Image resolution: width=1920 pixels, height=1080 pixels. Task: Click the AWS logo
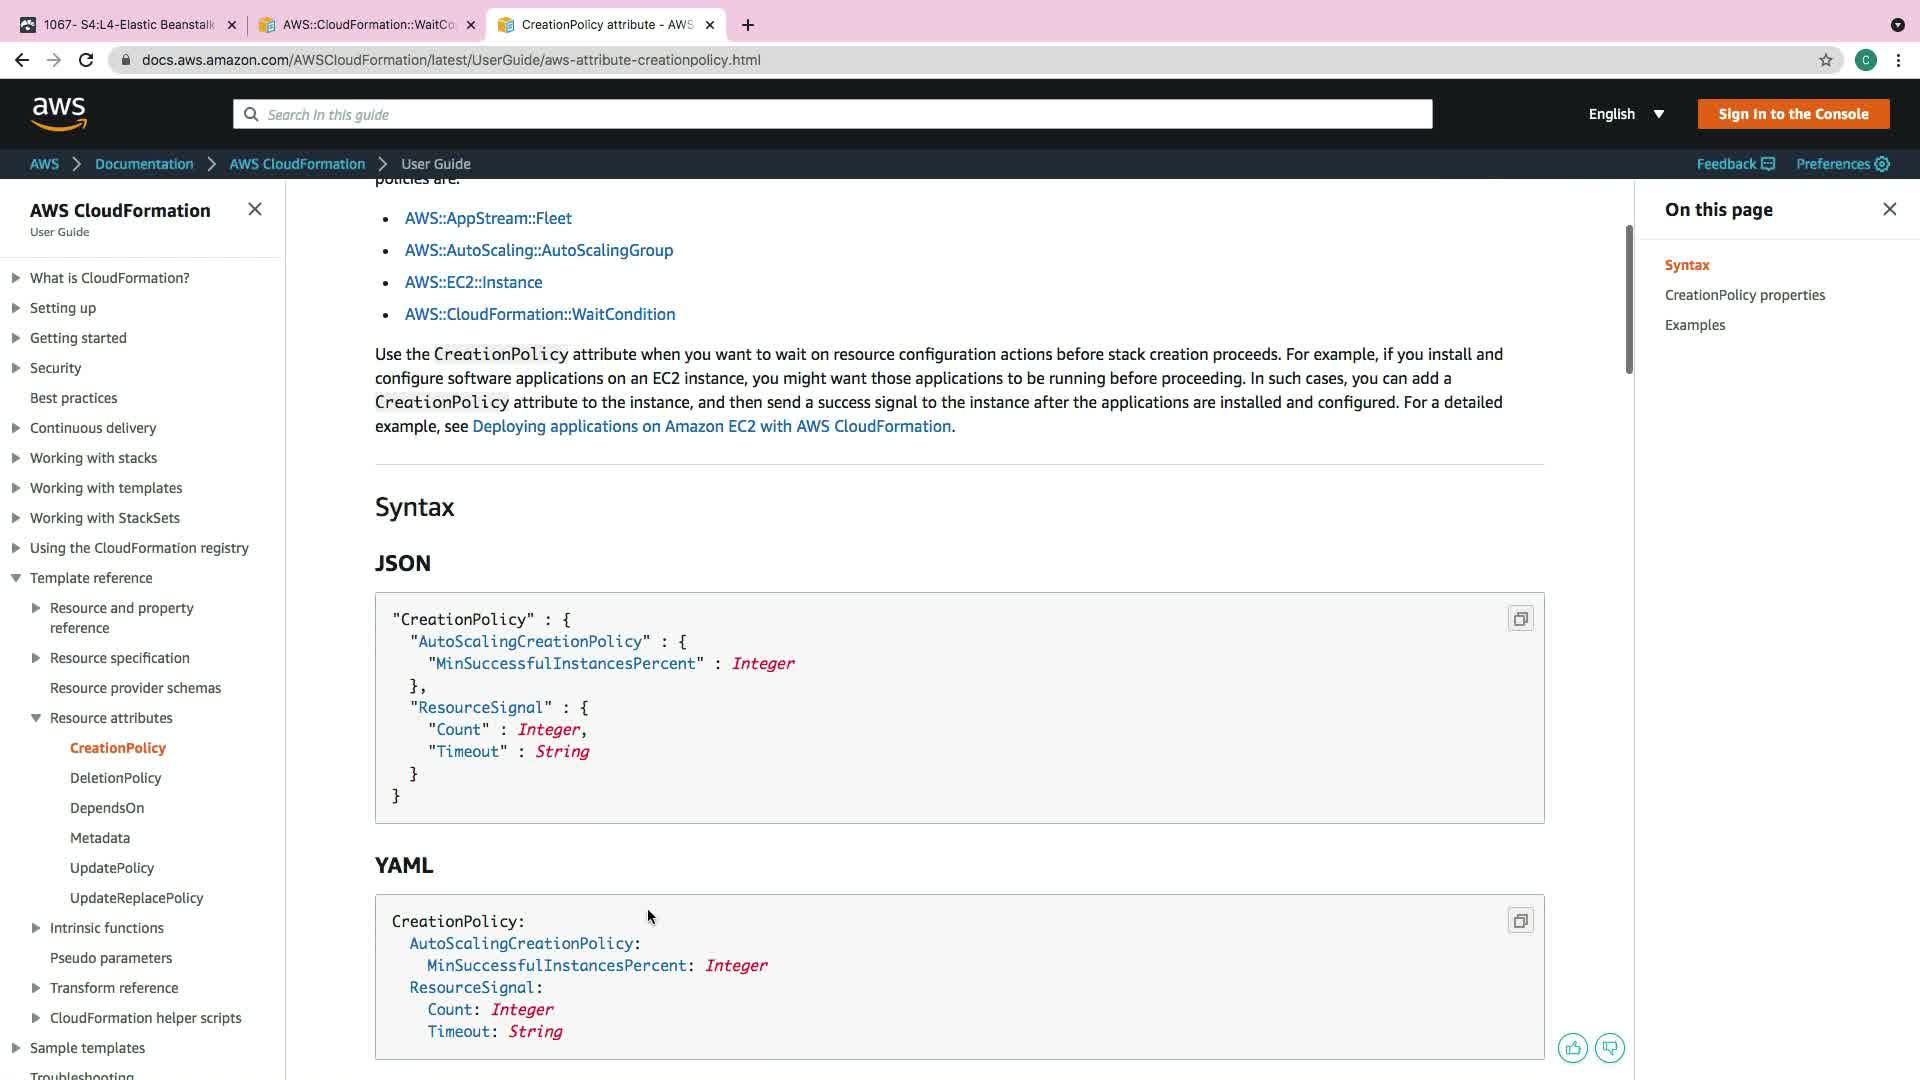point(59,114)
